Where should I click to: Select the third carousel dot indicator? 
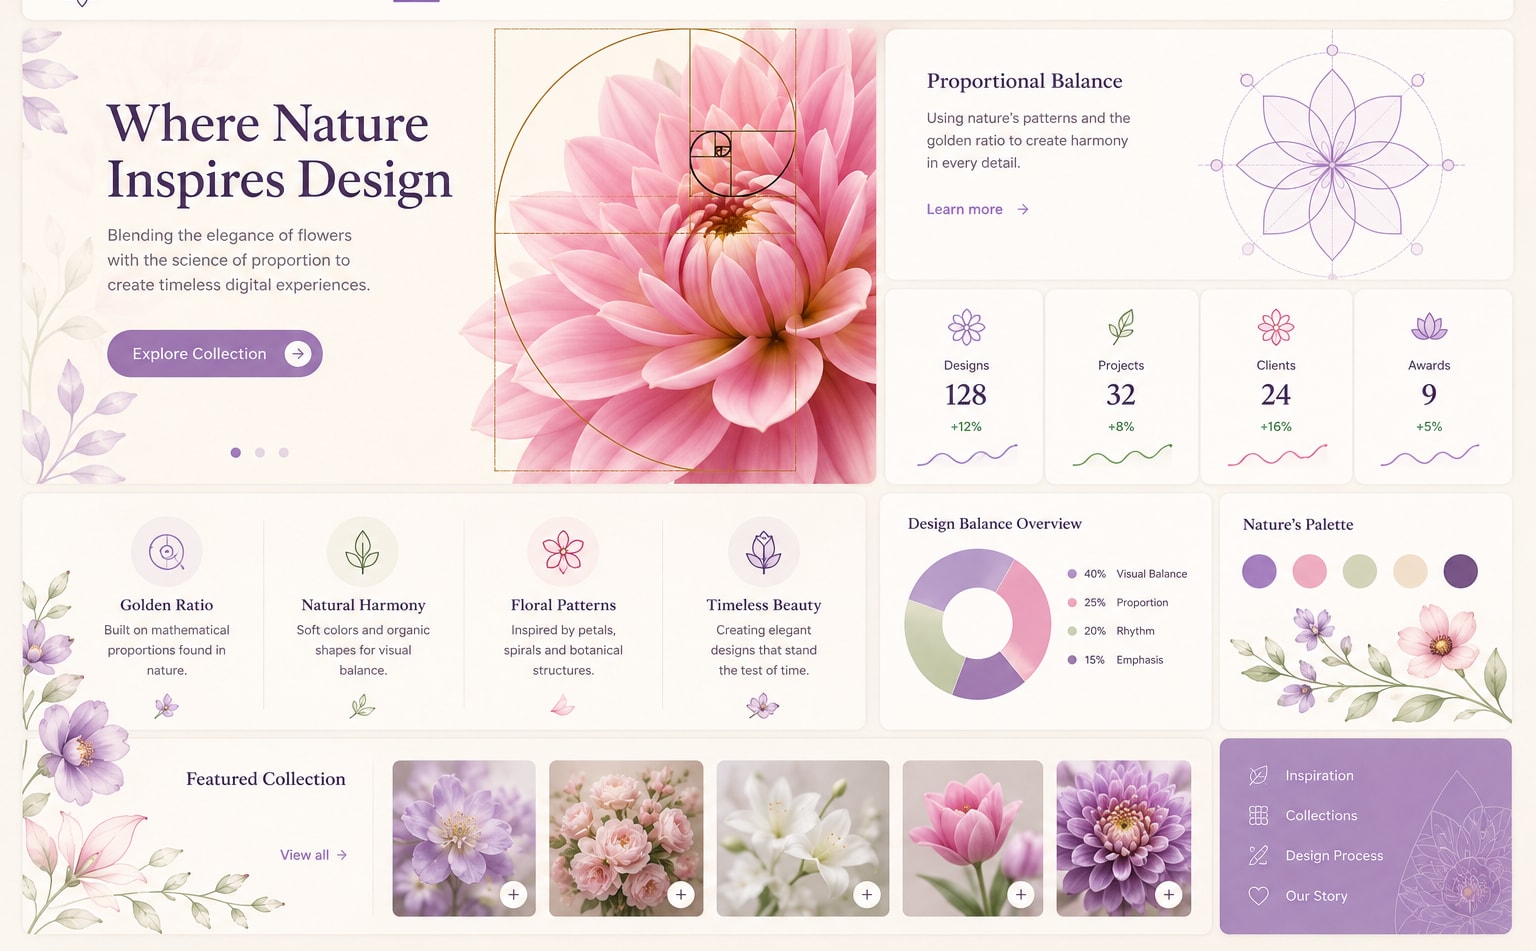pyautogui.click(x=284, y=453)
